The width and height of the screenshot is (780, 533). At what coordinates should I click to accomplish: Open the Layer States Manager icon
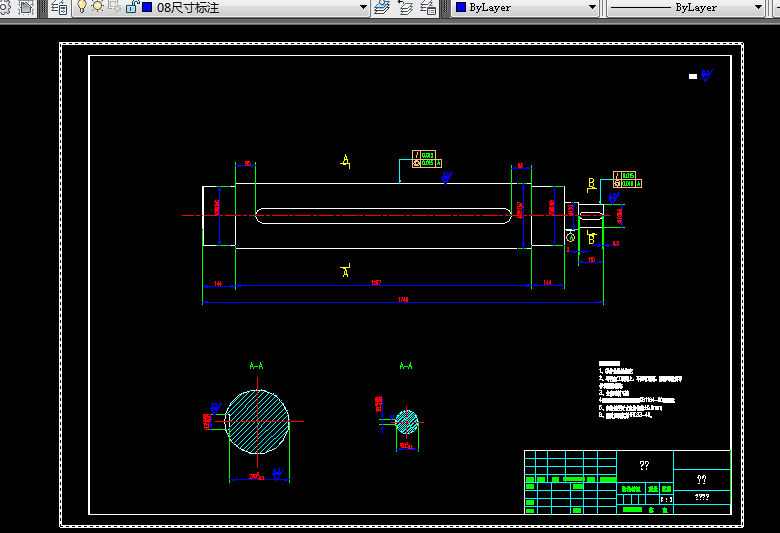pyautogui.click(x=428, y=7)
